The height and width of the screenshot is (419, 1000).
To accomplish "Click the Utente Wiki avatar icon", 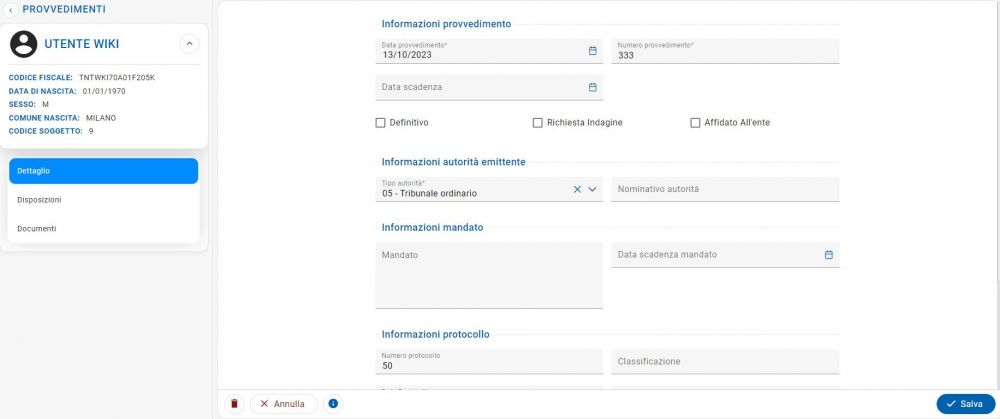I will (x=24, y=44).
